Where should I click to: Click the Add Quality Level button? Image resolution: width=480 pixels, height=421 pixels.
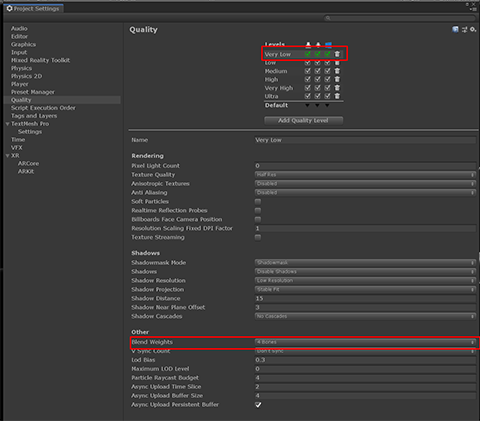(x=303, y=120)
